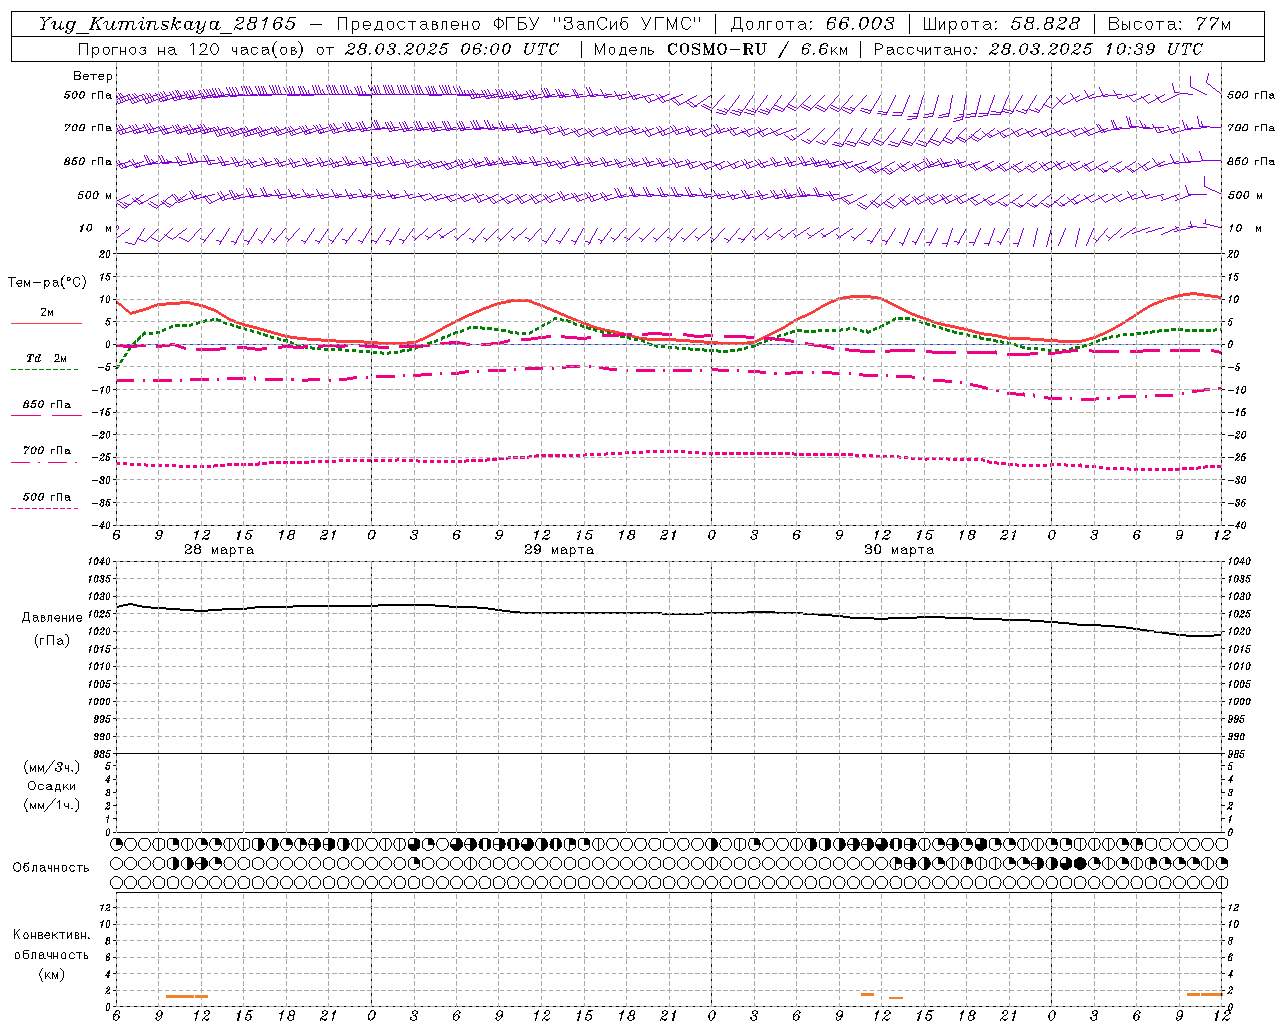This screenshot has width=1280, height=1024.
Task: Click the Широта: 58.828 value
Action: coord(1001,24)
